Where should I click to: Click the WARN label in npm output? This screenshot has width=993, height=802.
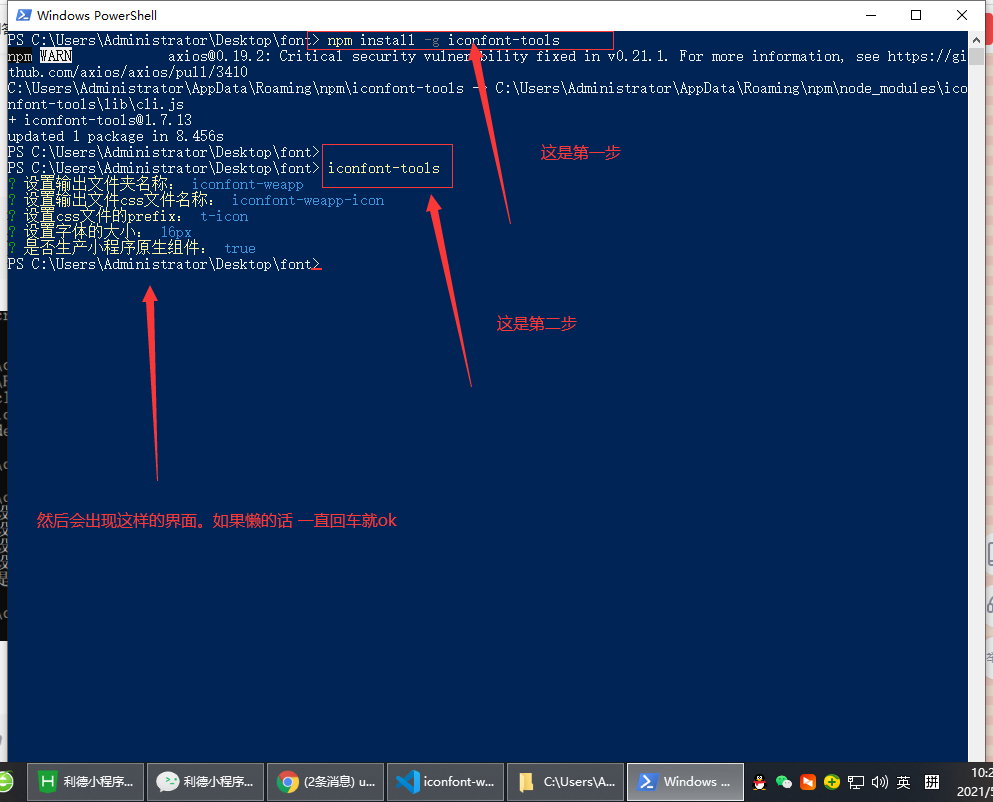(x=56, y=56)
